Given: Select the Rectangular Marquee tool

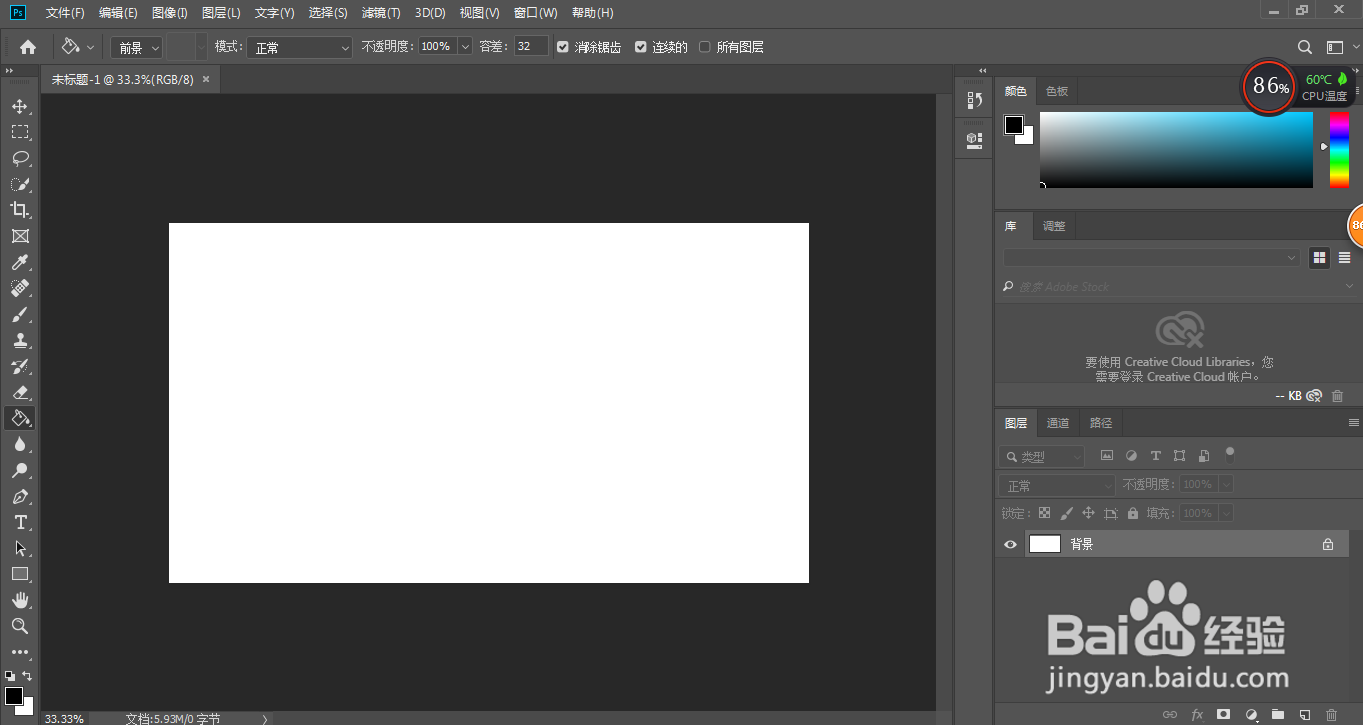Looking at the screenshot, I should click(x=20, y=132).
